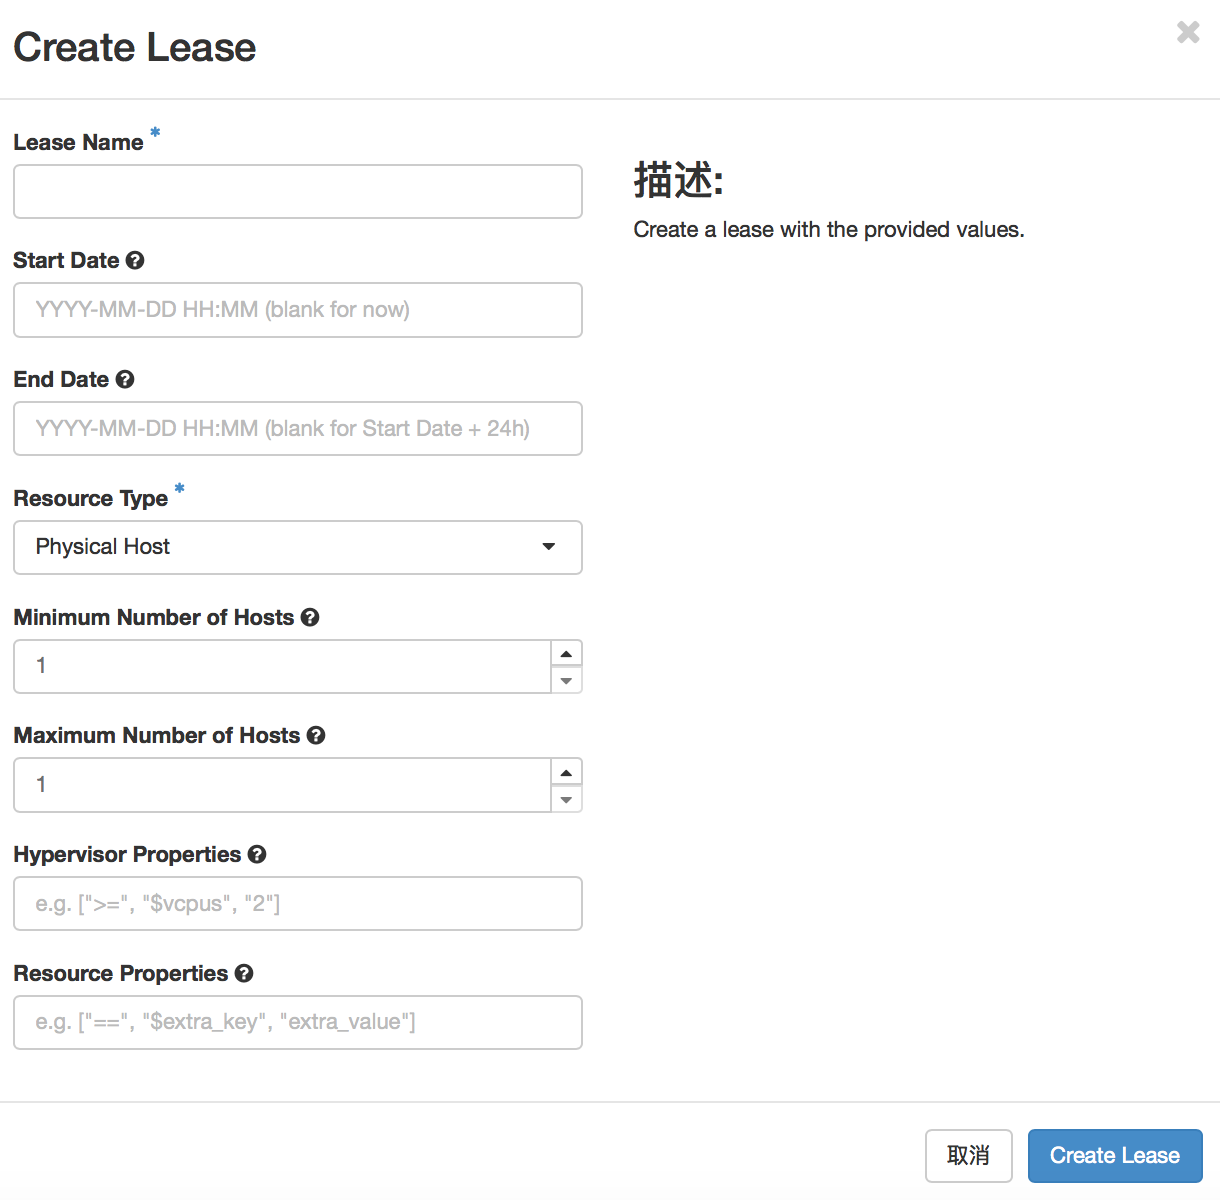
Task: Click the Lease Name text field
Action: pyautogui.click(x=298, y=192)
